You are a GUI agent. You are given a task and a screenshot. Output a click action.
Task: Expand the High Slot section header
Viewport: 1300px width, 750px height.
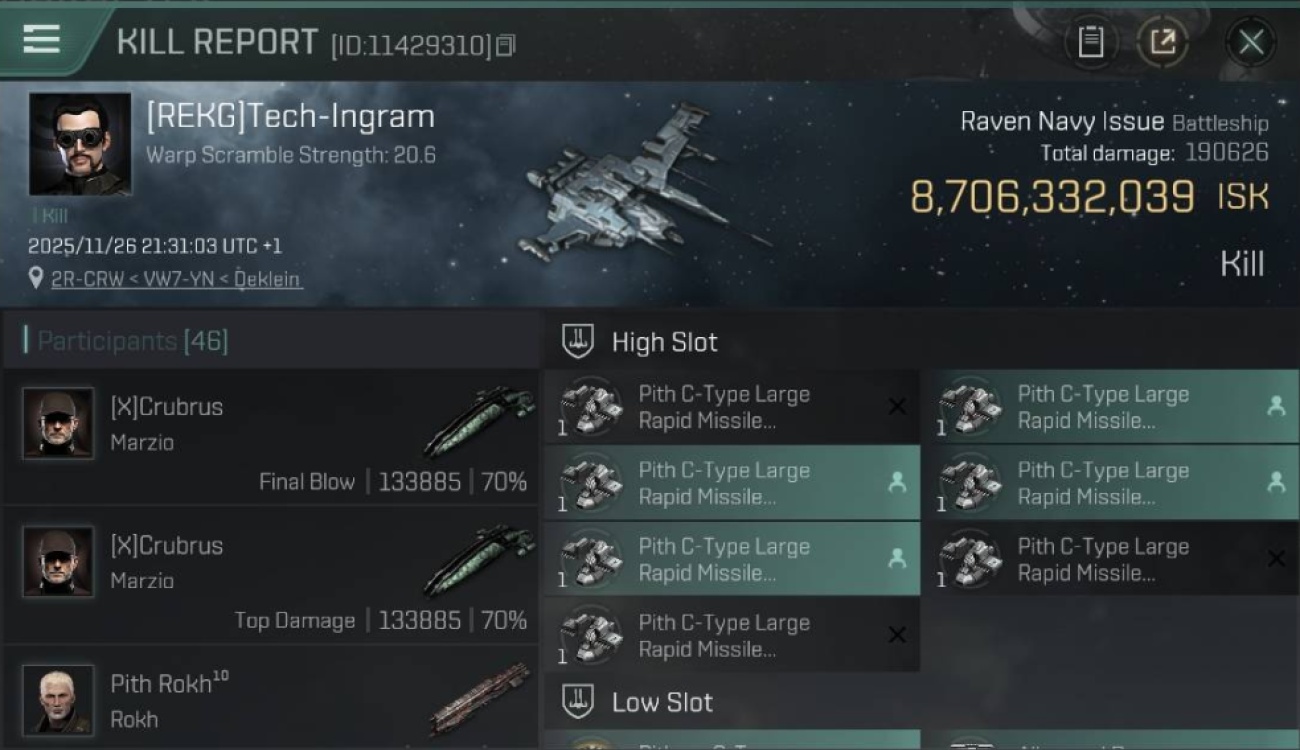665,342
